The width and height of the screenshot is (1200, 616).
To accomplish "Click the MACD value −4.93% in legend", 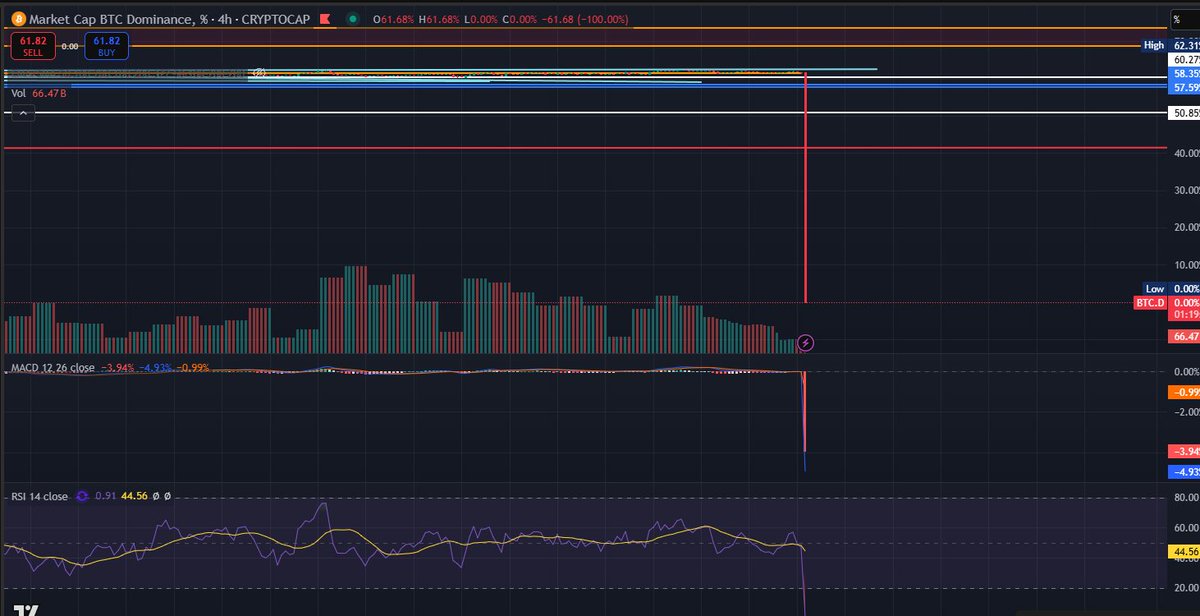I will click(x=157, y=368).
